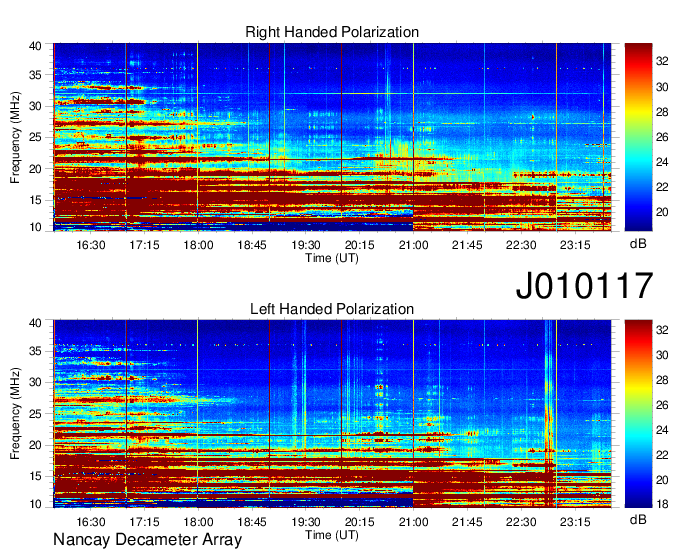
Task: Click 23:15 tick on upper time axis
Action: pos(575,245)
